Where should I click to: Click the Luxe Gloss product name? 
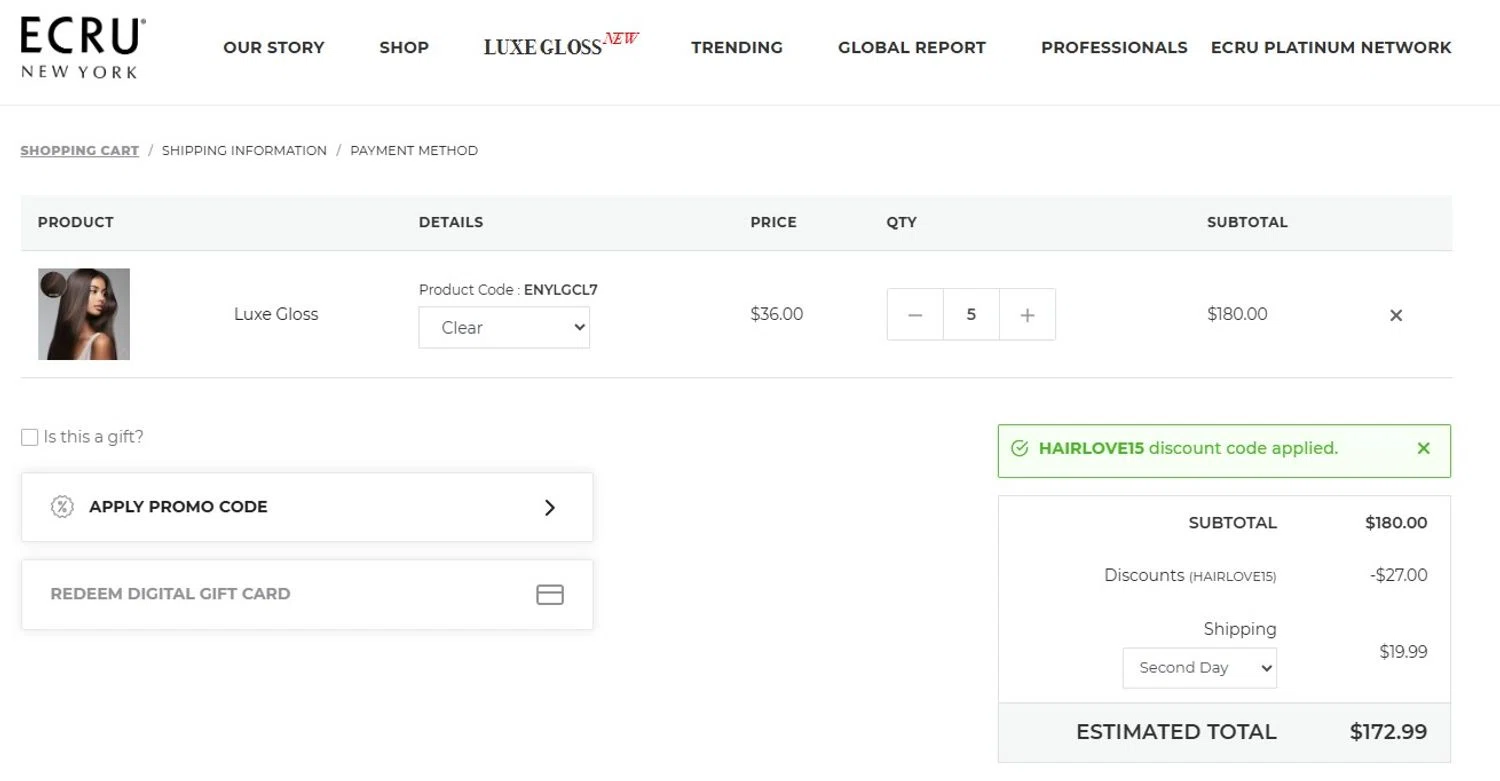276,314
